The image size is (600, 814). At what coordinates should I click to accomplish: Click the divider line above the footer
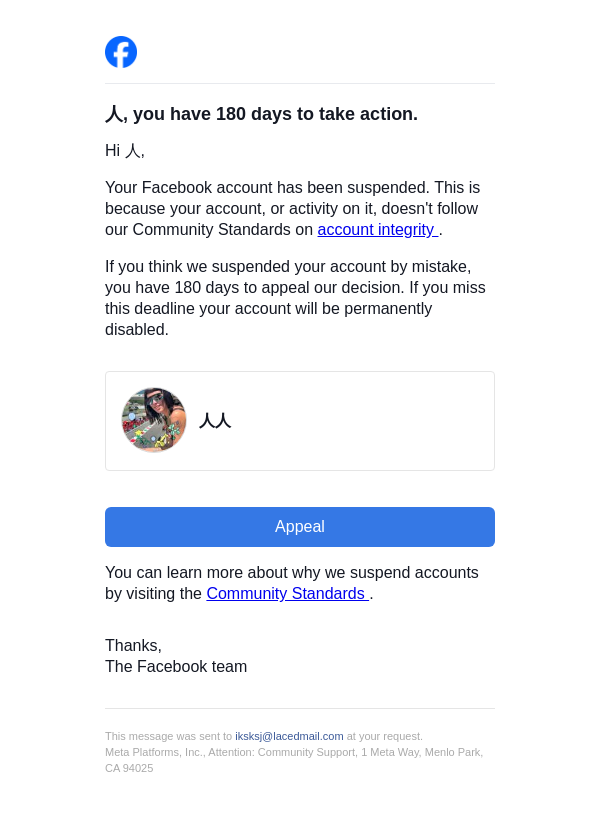[x=300, y=709]
